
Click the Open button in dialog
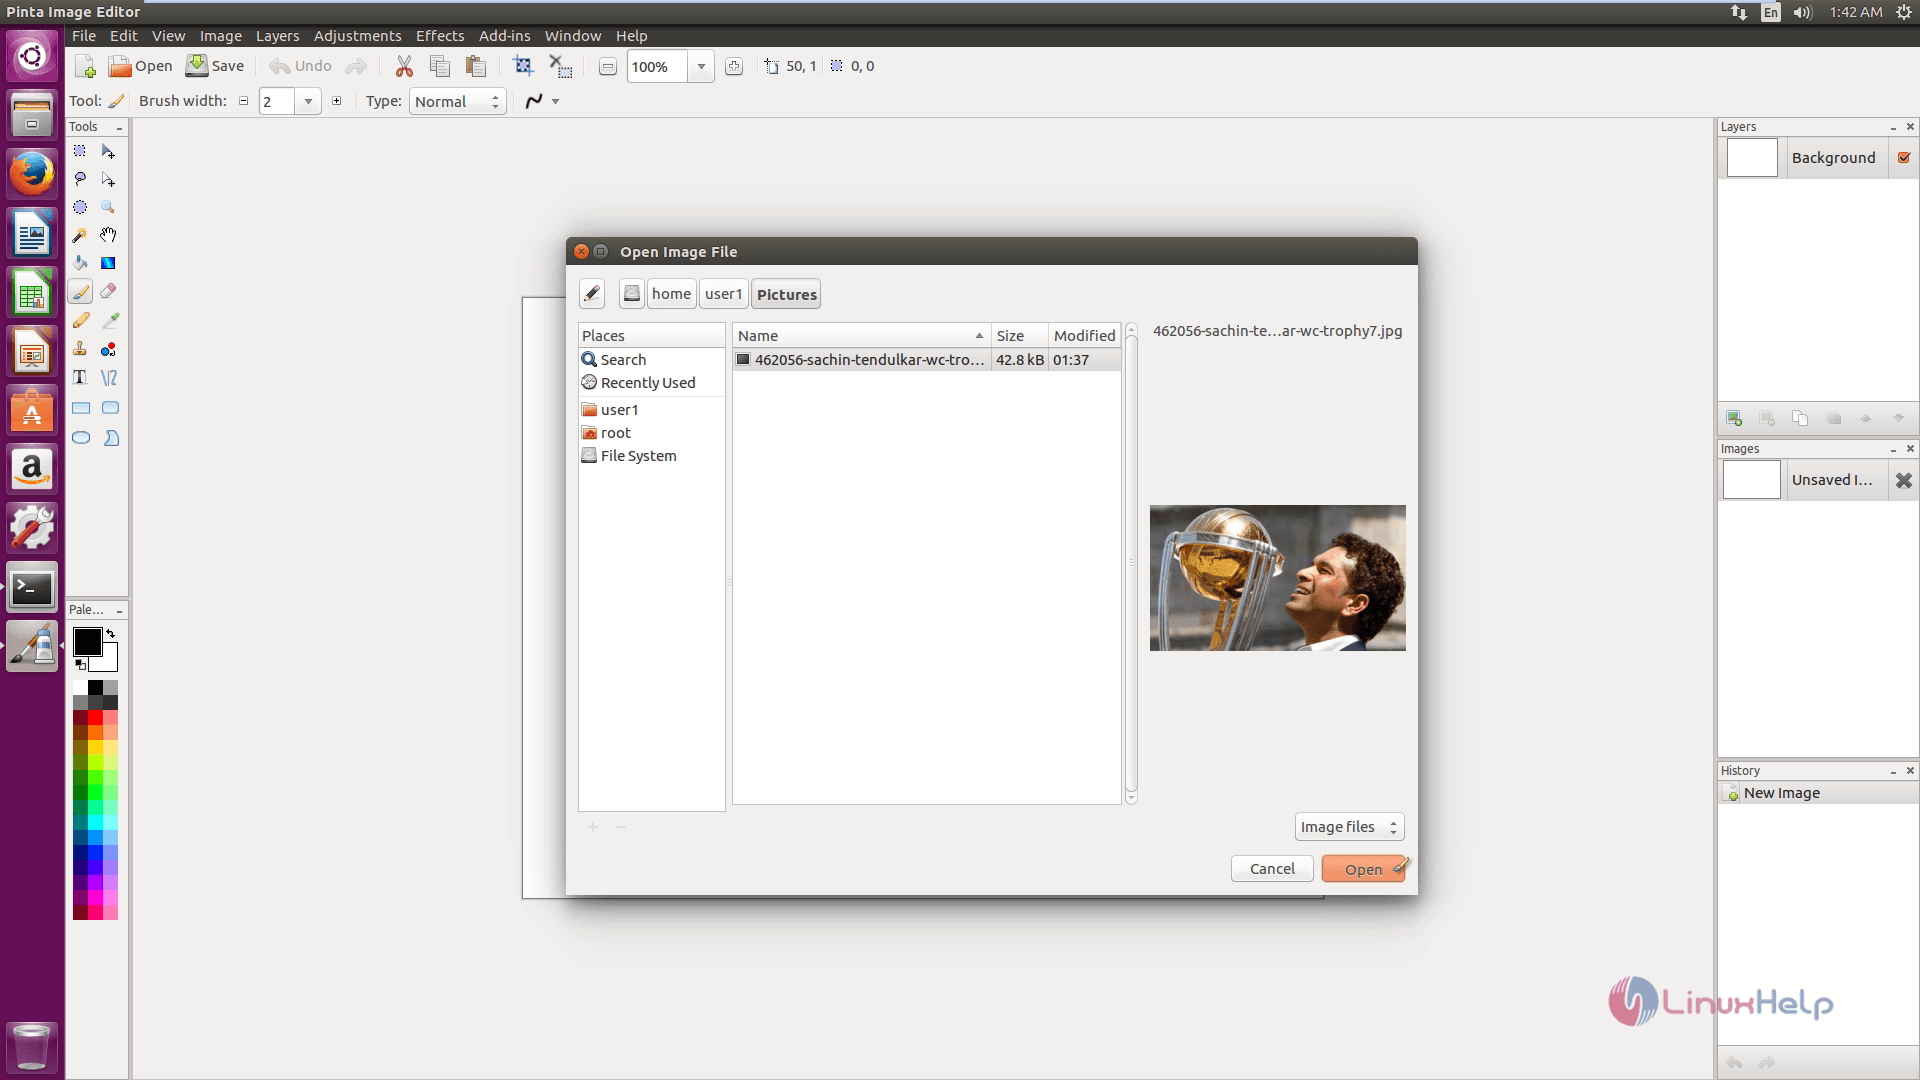pos(1364,869)
